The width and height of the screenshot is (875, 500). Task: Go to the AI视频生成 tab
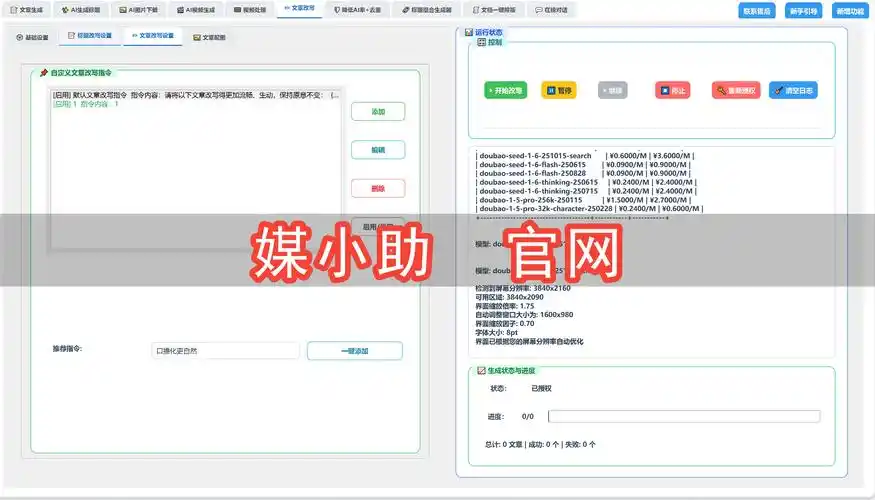(196, 9)
